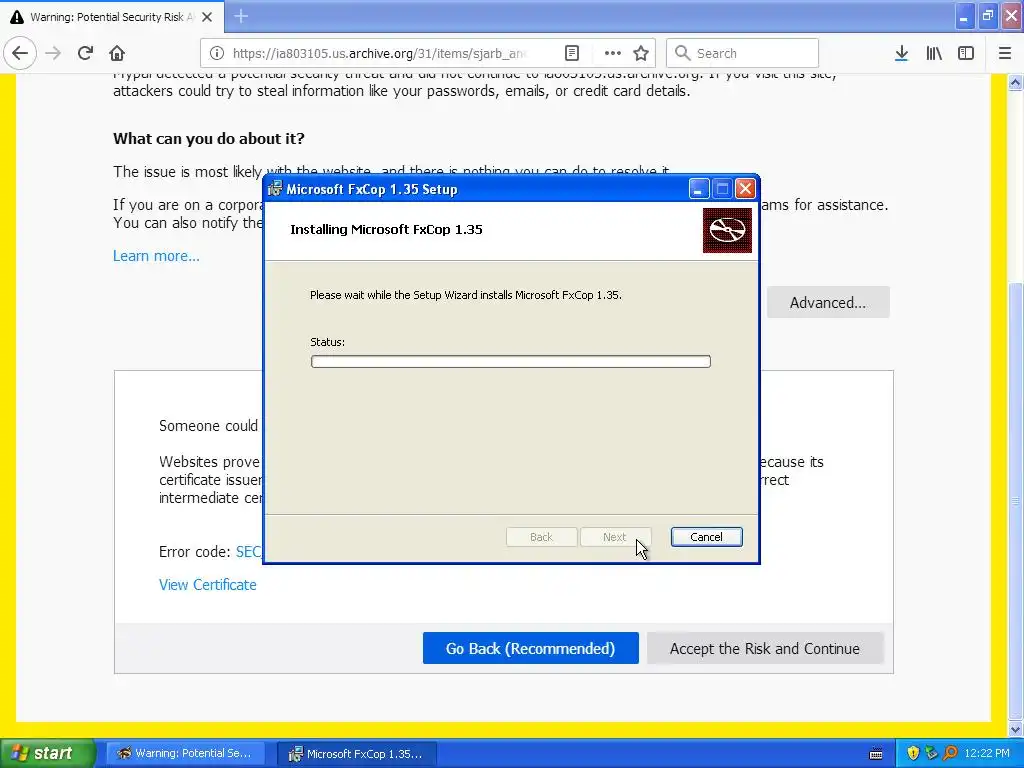Image resolution: width=1024 pixels, height=768 pixels.
Task: Click the browser address bar URL
Action: pyautogui.click(x=379, y=53)
